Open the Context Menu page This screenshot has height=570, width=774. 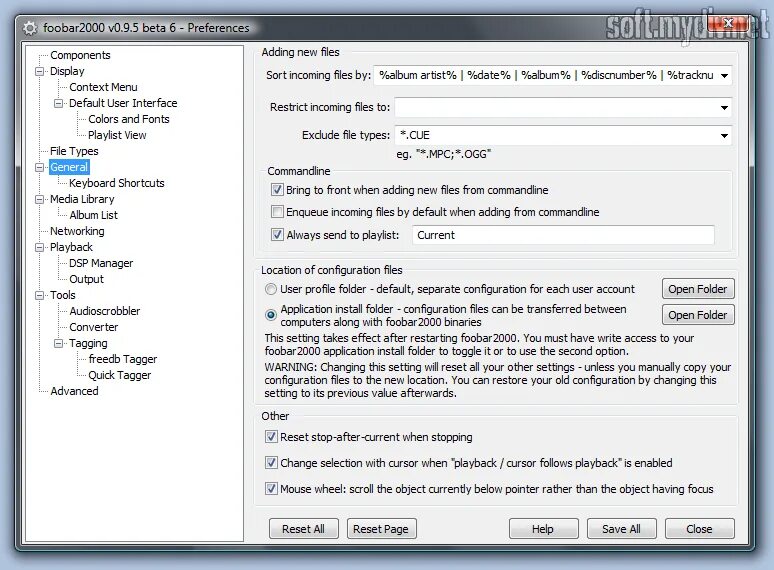click(103, 87)
